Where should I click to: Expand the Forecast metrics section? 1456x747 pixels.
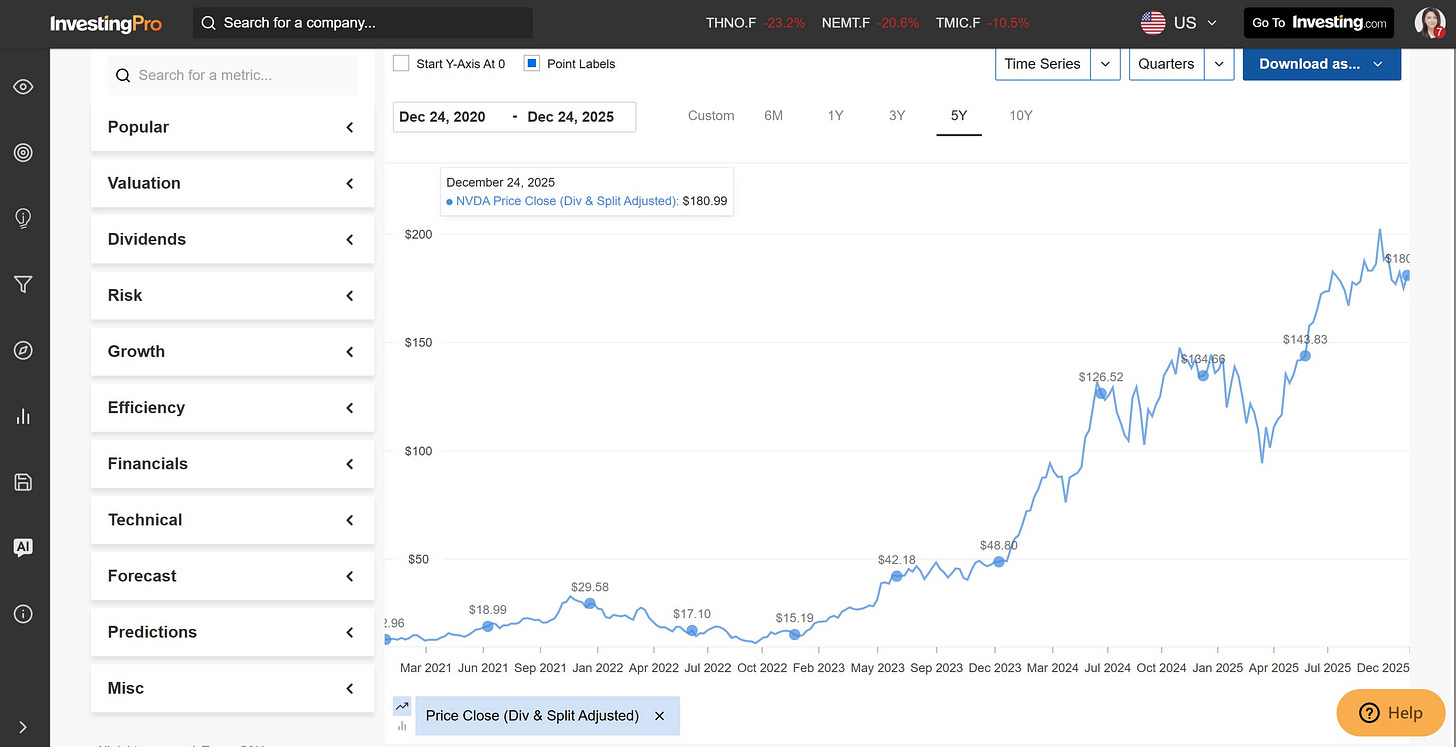[232, 575]
